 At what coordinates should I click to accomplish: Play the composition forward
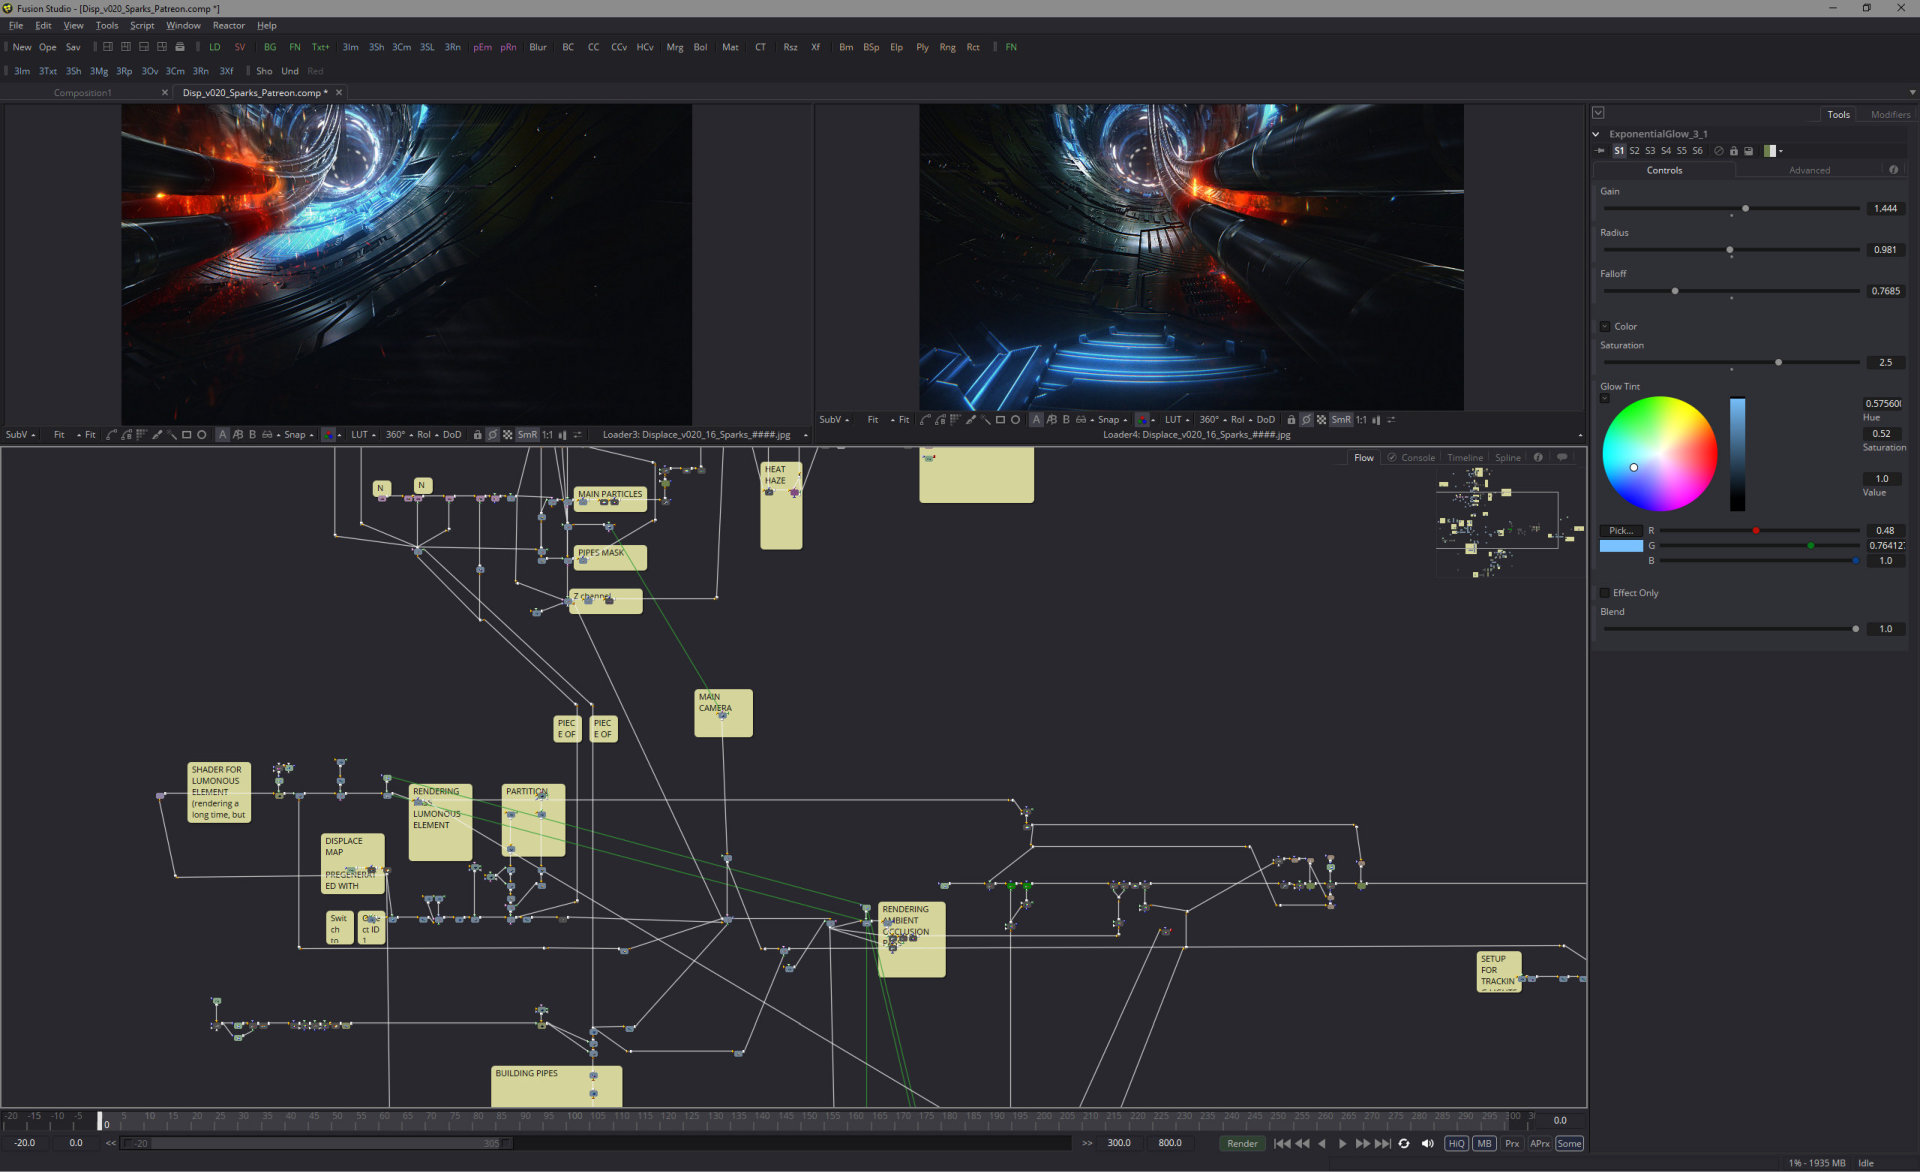pyautogui.click(x=1342, y=1143)
